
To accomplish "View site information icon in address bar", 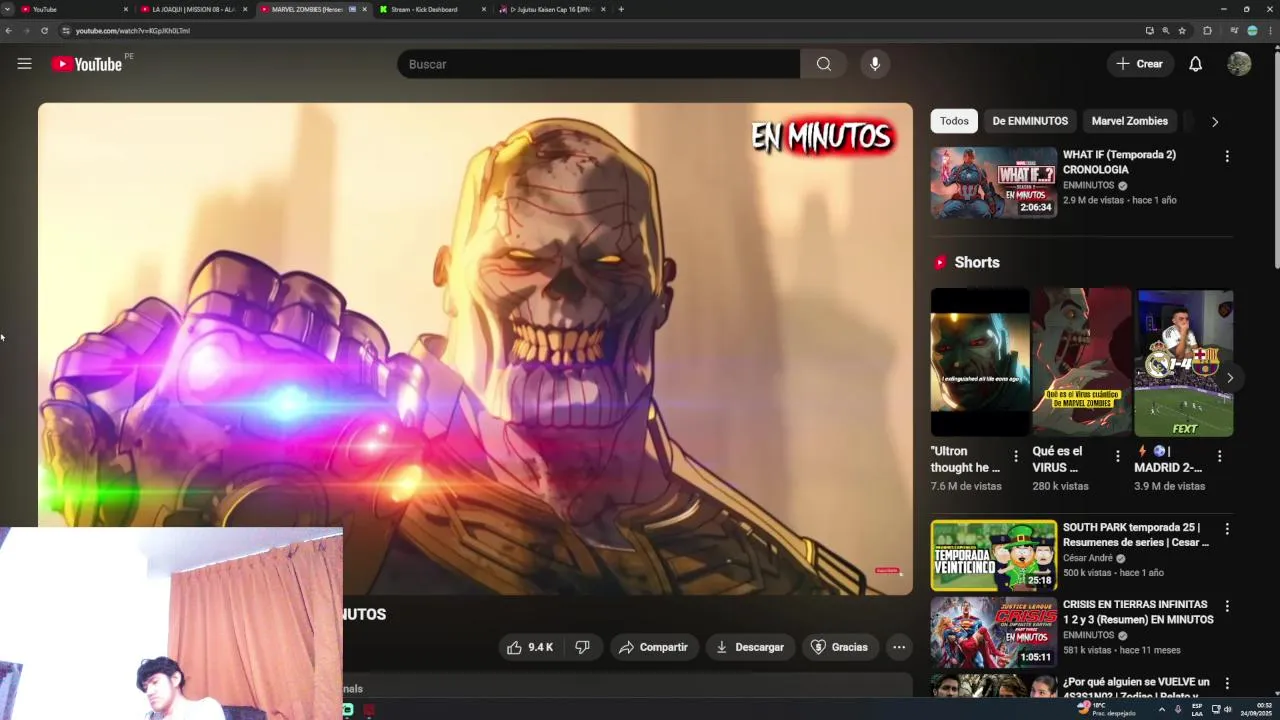I will (x=66, y=31).
